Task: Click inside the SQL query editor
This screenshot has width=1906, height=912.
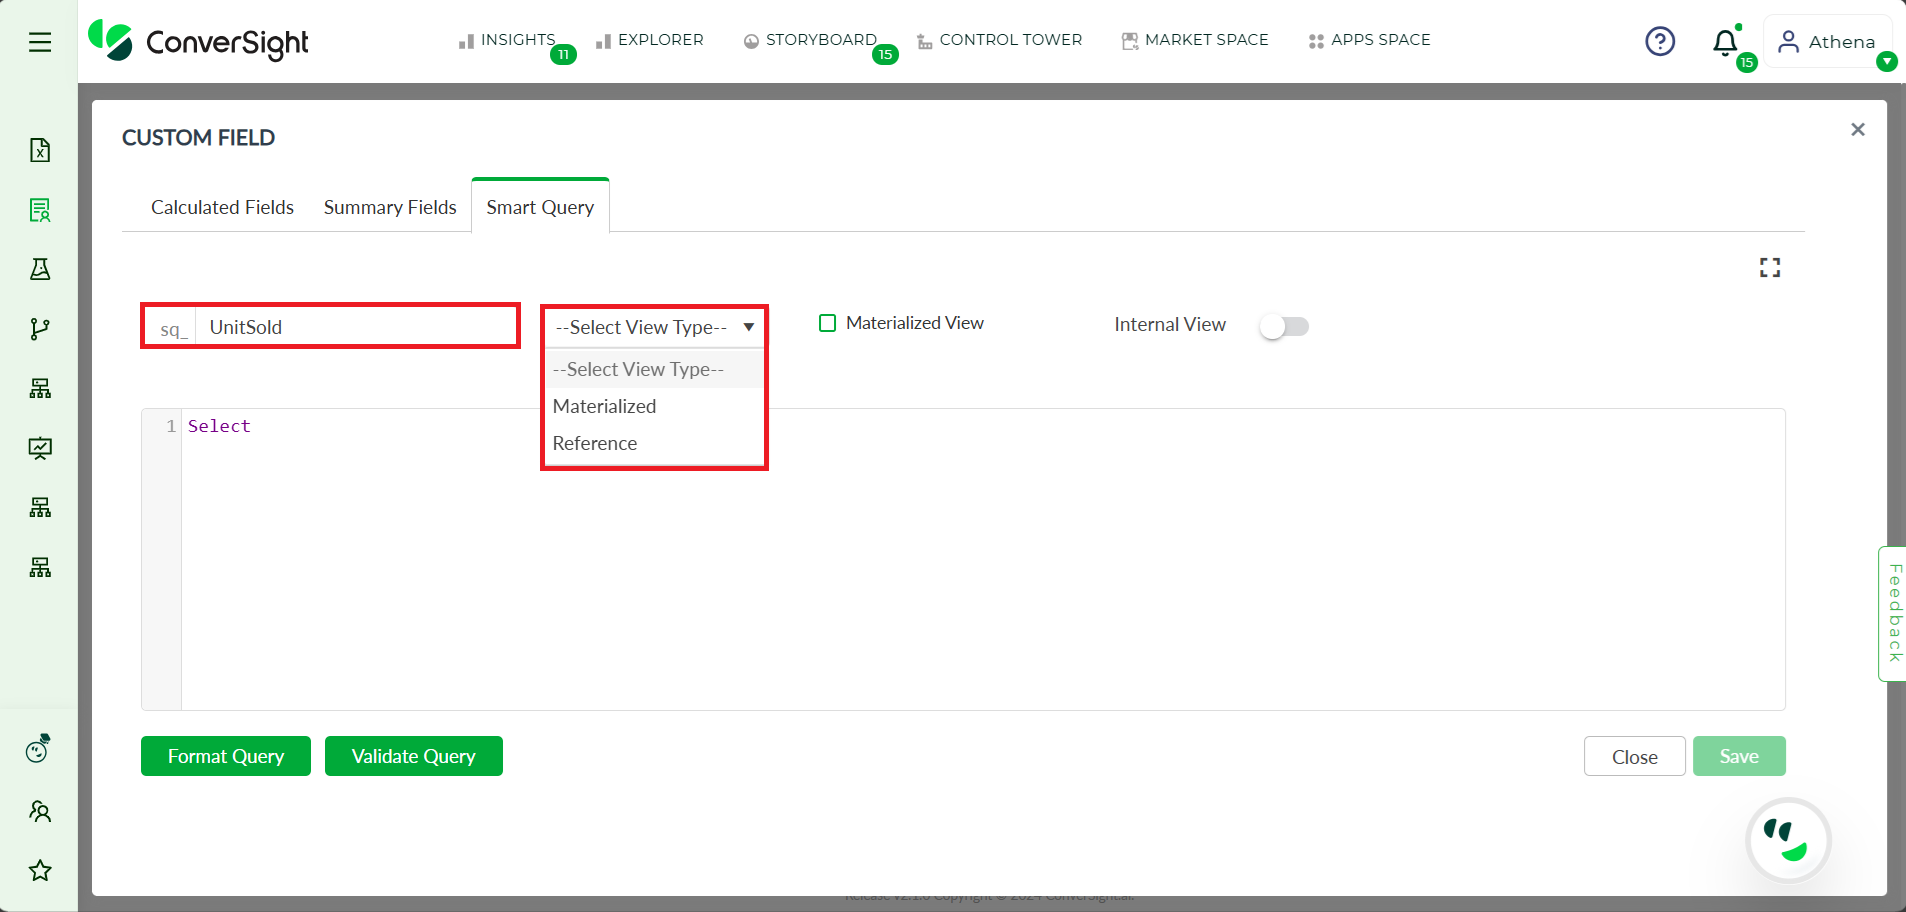Action: point(982,559)
